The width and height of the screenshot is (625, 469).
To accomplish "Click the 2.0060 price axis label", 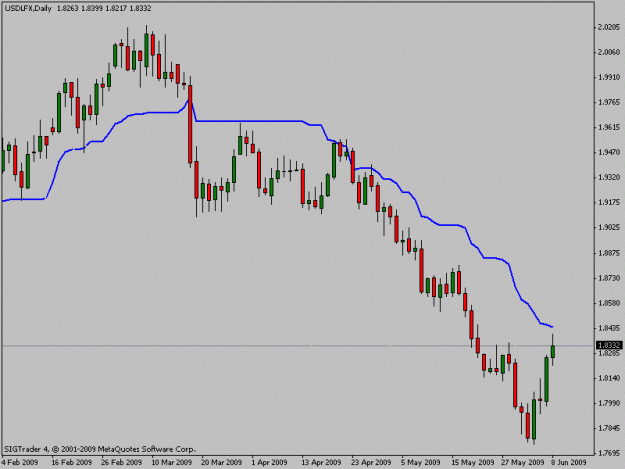I will coord(609,52).
